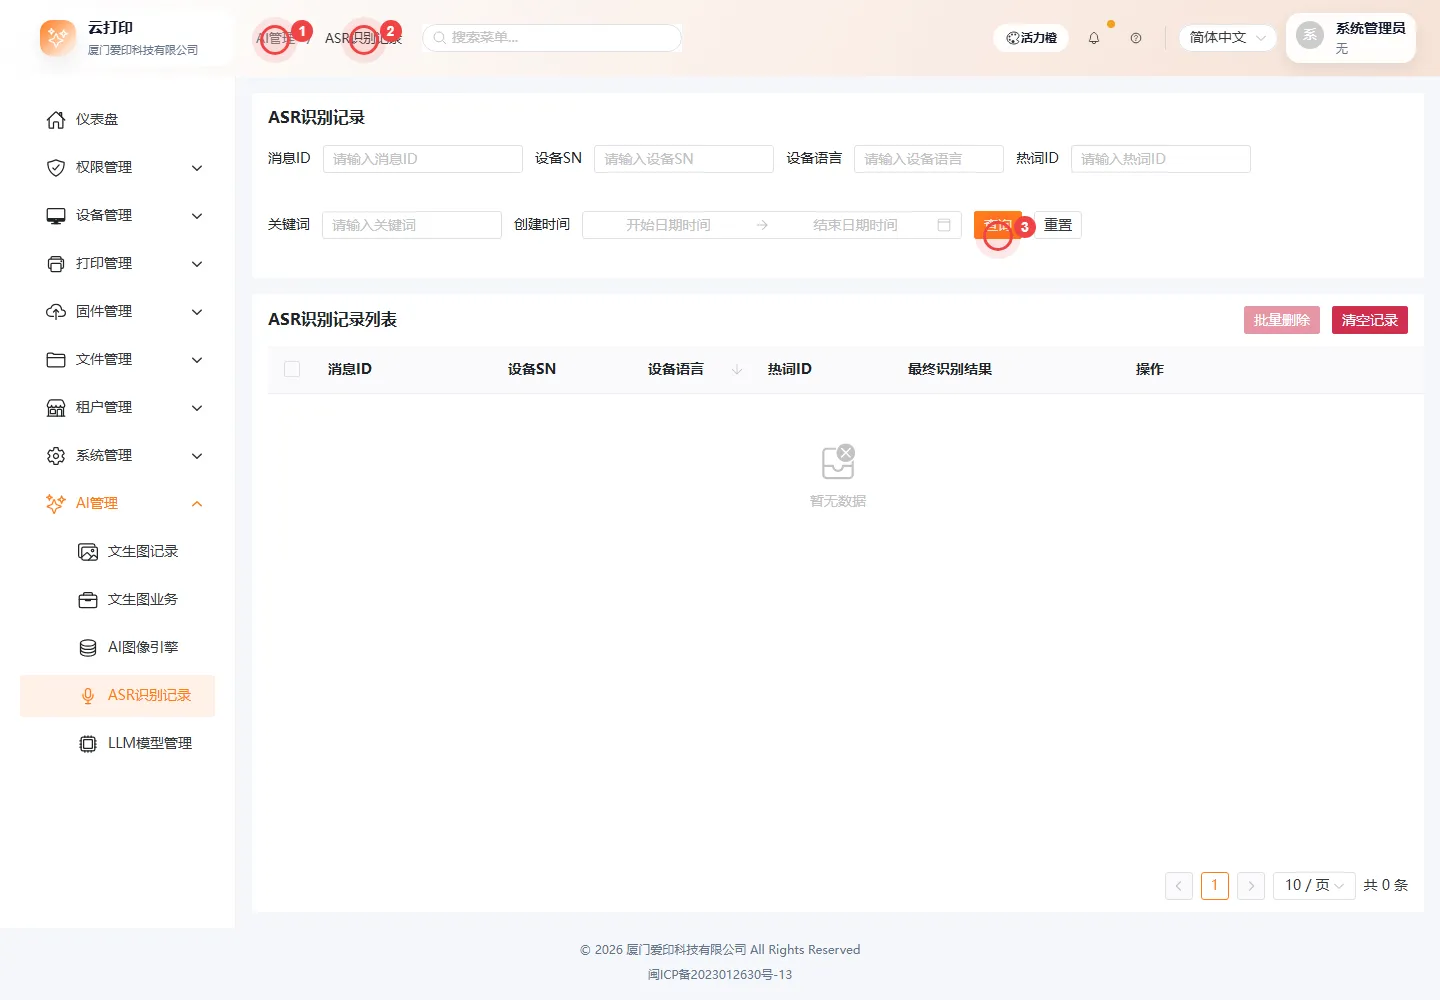Viewport: 1440px width, 1000px height.
Task: Select page 1 in pagination
Action: click(x=1215, y=886)
